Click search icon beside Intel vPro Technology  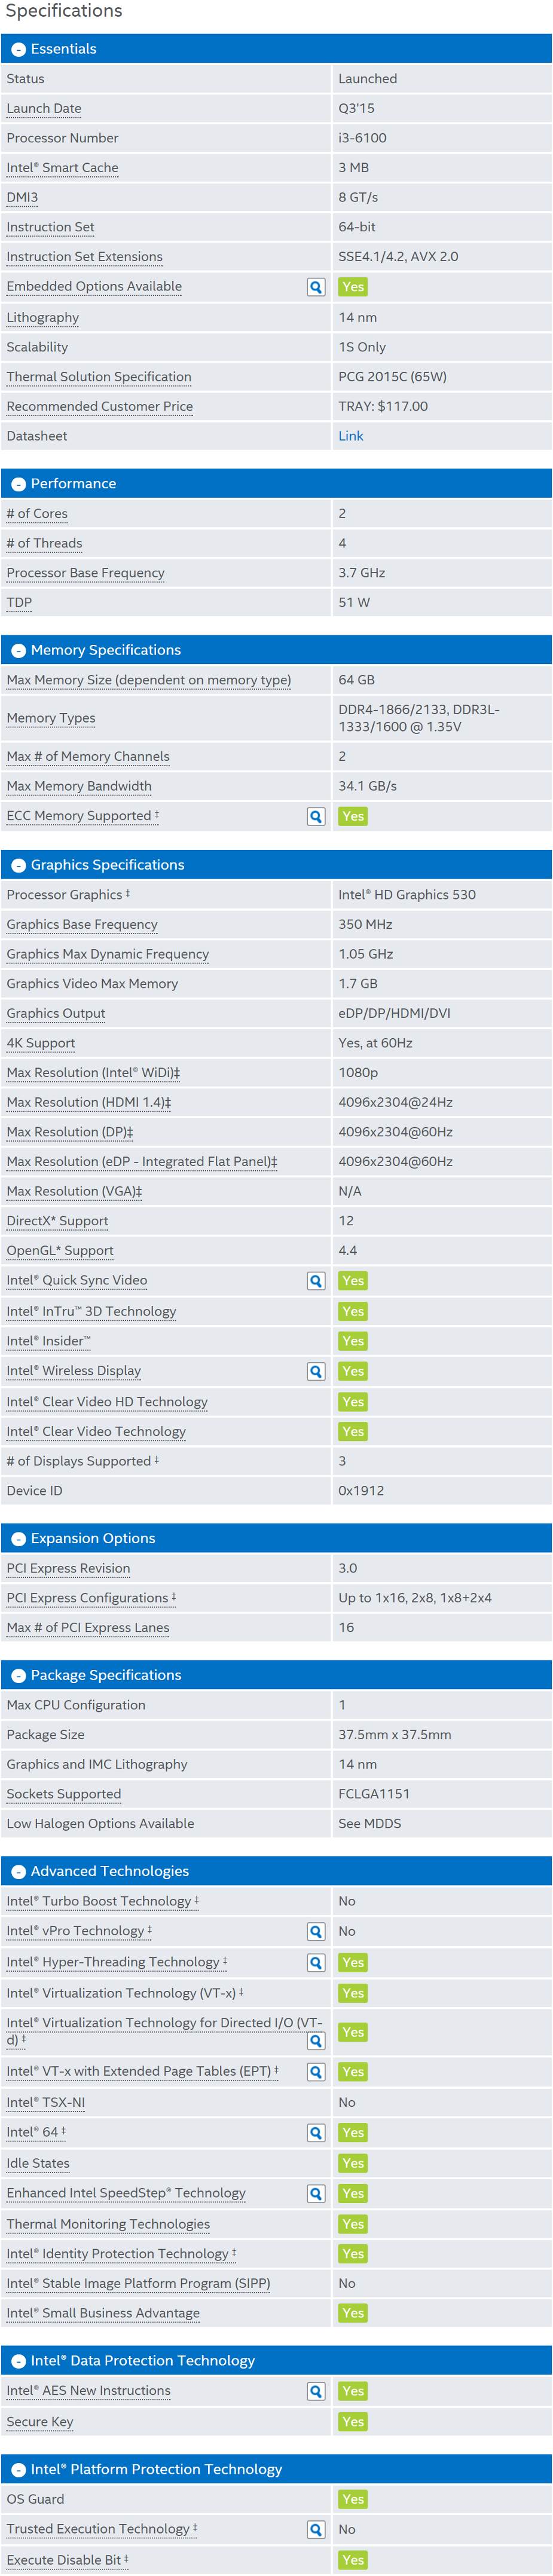316,1932
